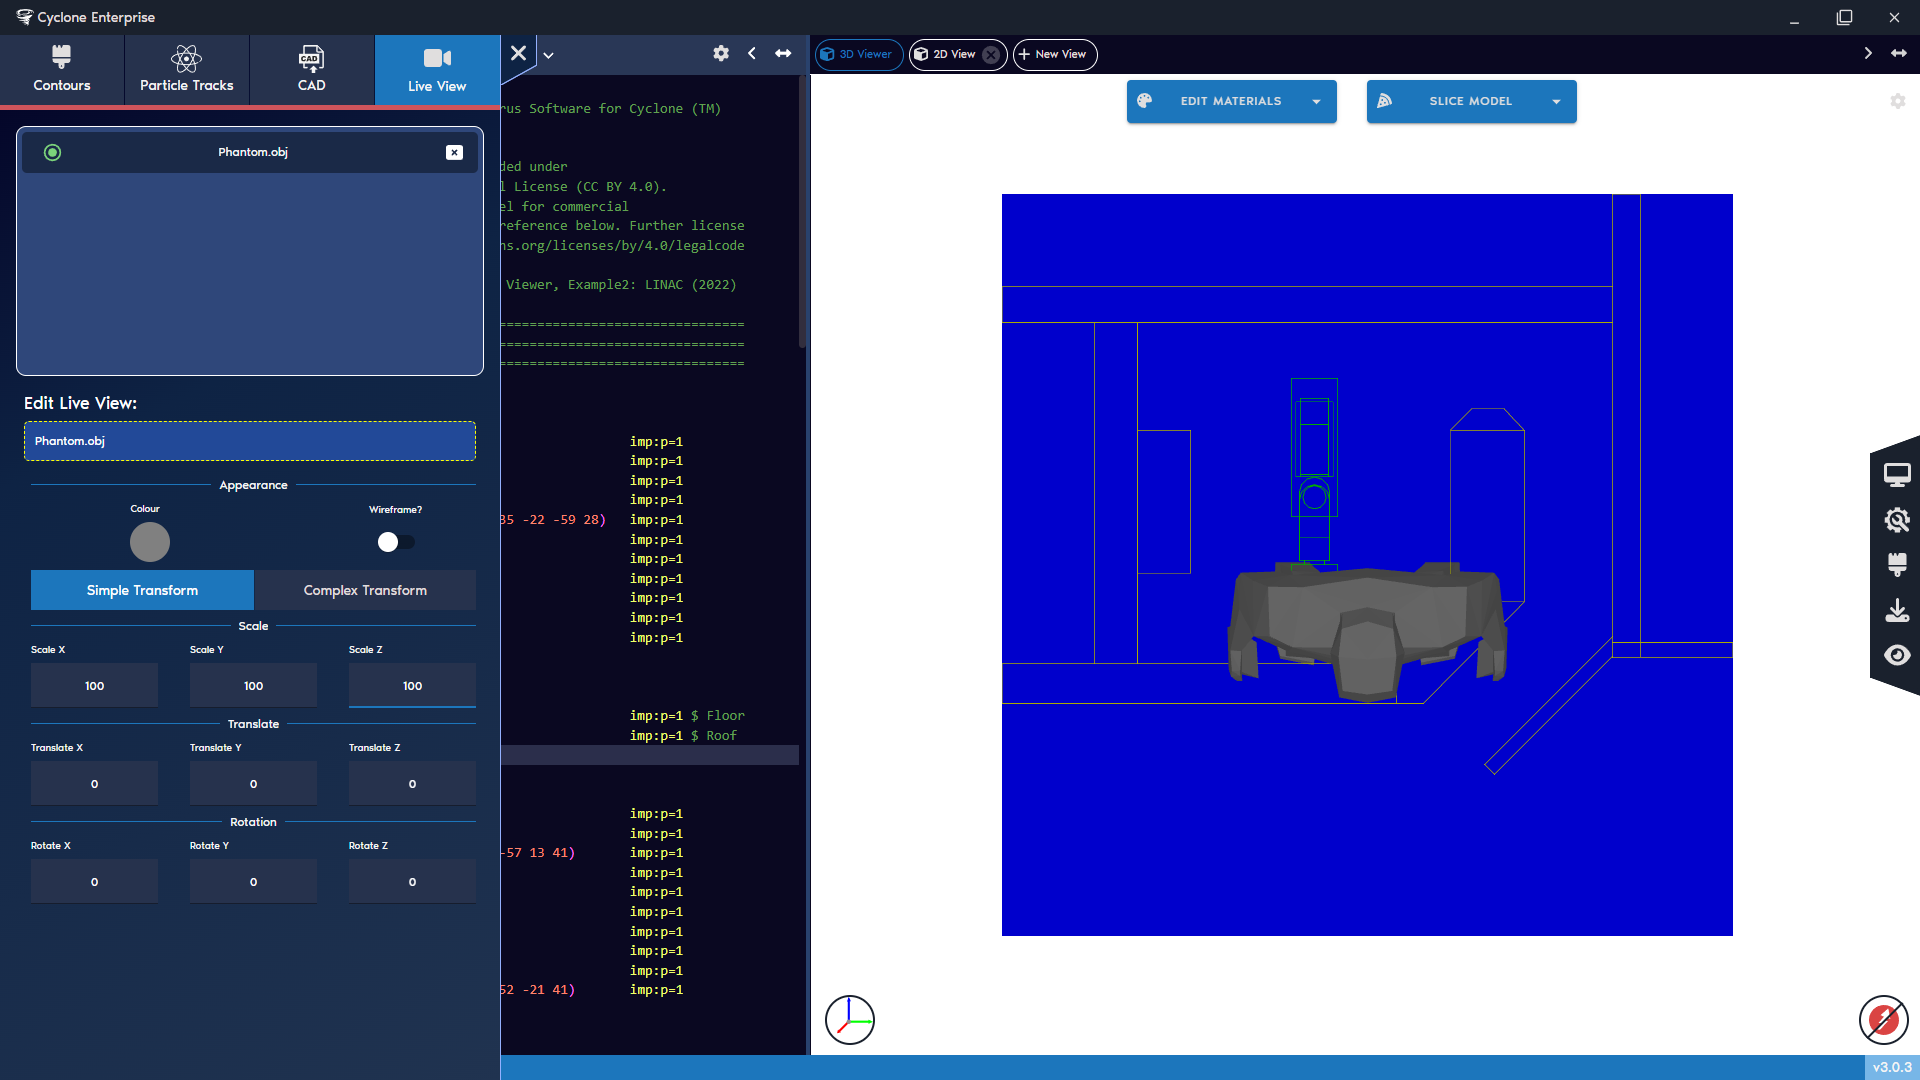1920x1080 pixels.
Task: Select the Particle Tracks tool
Action: 186,69
